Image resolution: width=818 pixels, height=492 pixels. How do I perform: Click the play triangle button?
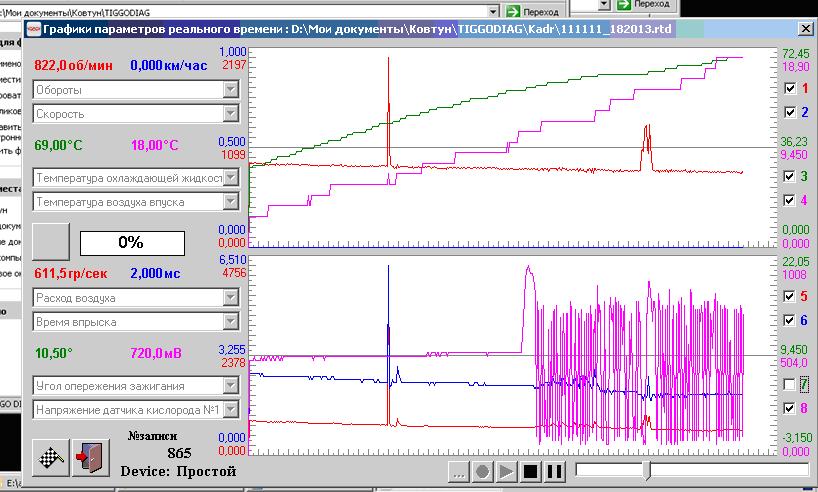pyautogui.click(x=507, y=473)
